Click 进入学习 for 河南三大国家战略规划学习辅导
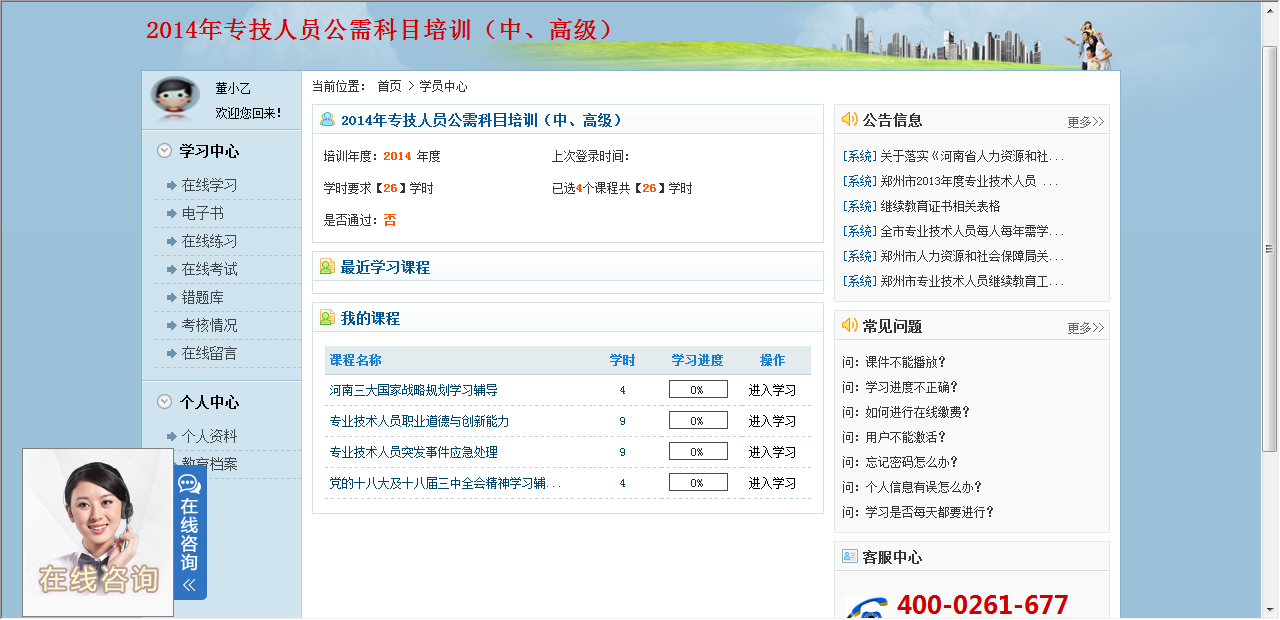Viewport: 1280px width, 620px height. (x=772, y=390)
